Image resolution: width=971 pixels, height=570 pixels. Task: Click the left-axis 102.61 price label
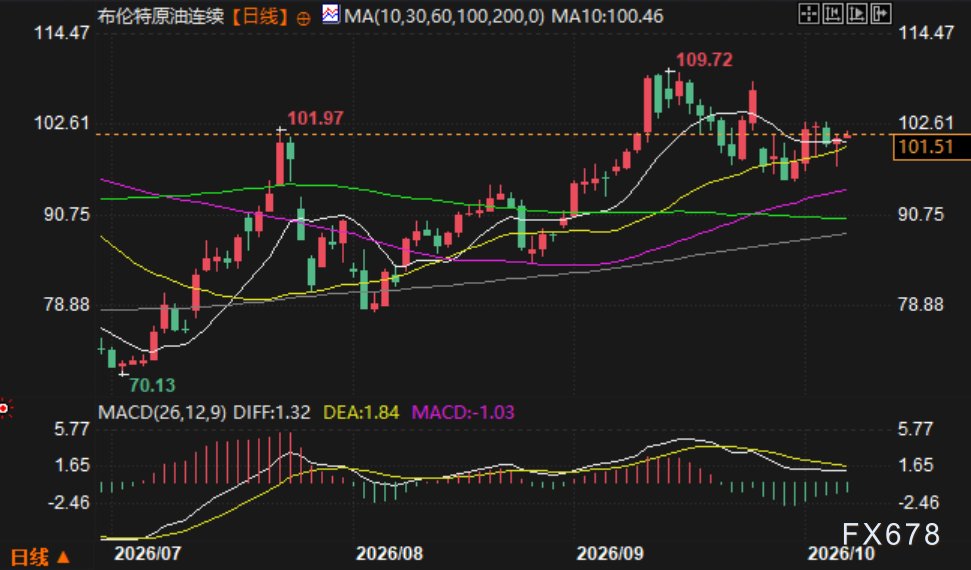[62, 123]
